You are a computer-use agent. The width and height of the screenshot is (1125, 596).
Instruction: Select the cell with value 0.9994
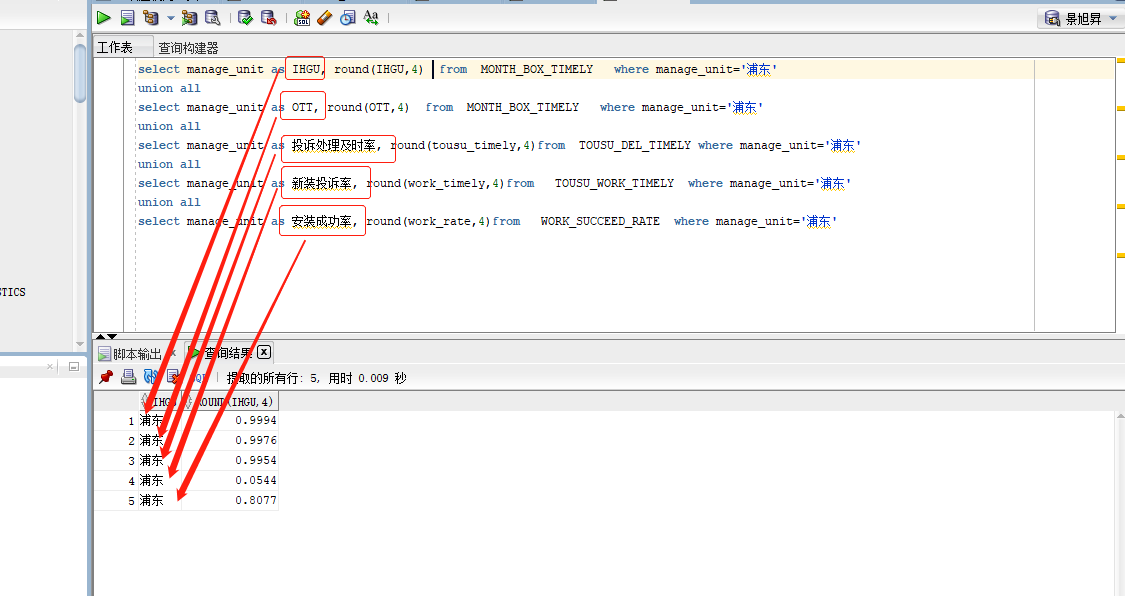pyautogui.click(x=230, y=420)
